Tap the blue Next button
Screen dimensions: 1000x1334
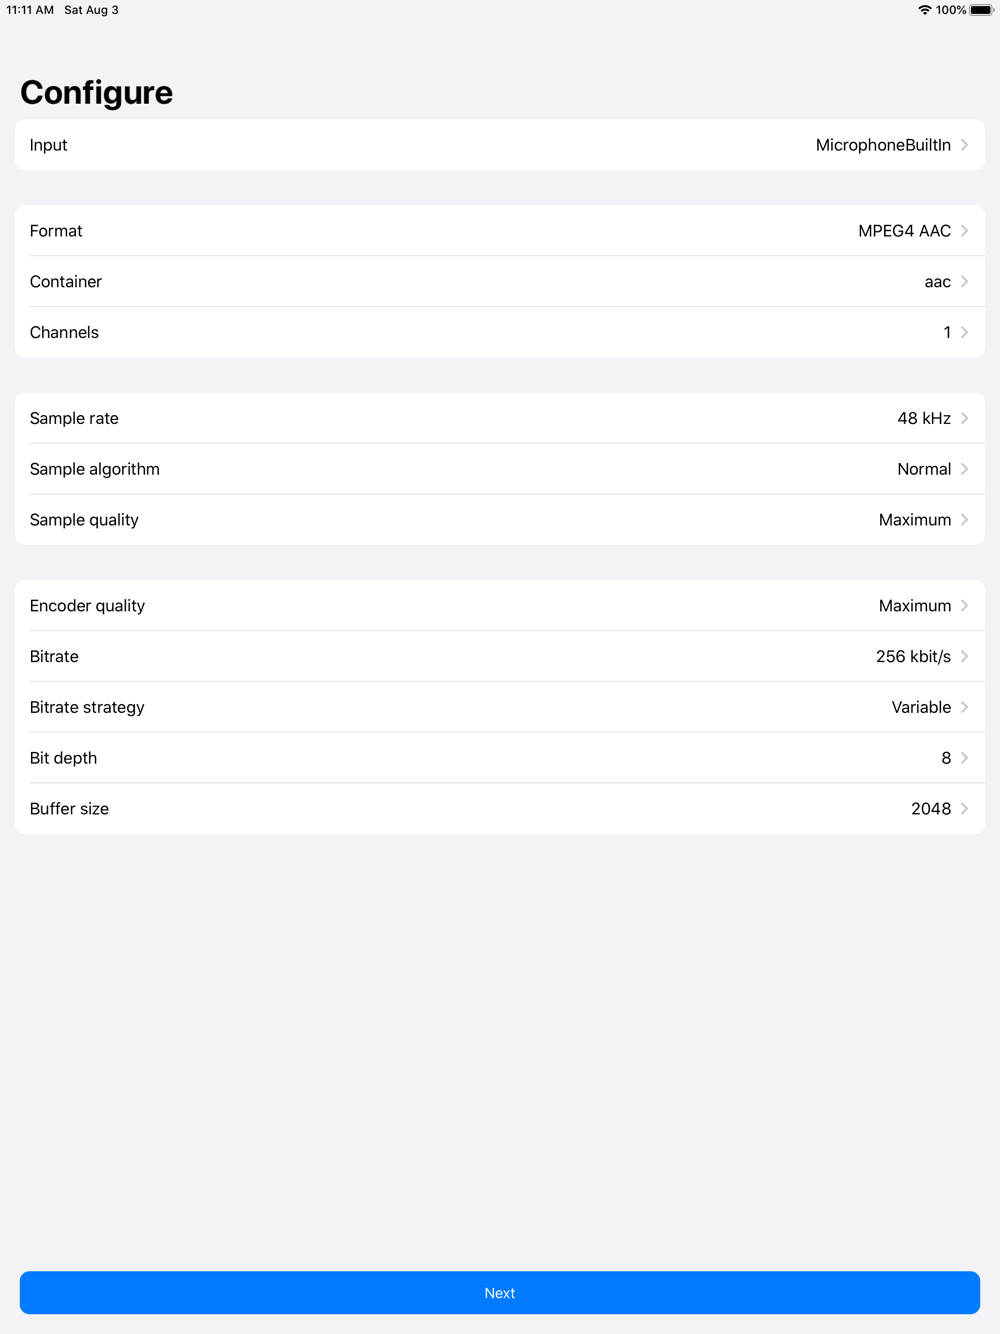[x=500, y=1293]
